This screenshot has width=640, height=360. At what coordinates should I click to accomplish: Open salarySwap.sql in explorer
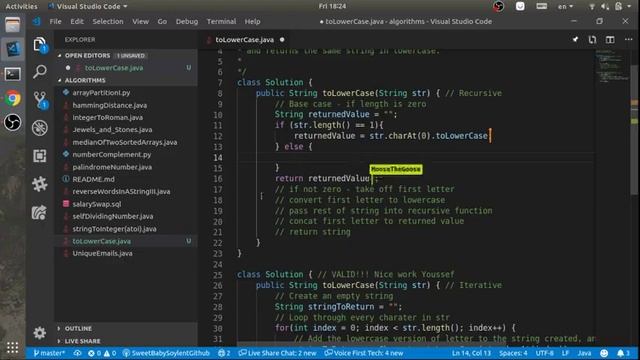pyautogui.click(x=126, y=204)
